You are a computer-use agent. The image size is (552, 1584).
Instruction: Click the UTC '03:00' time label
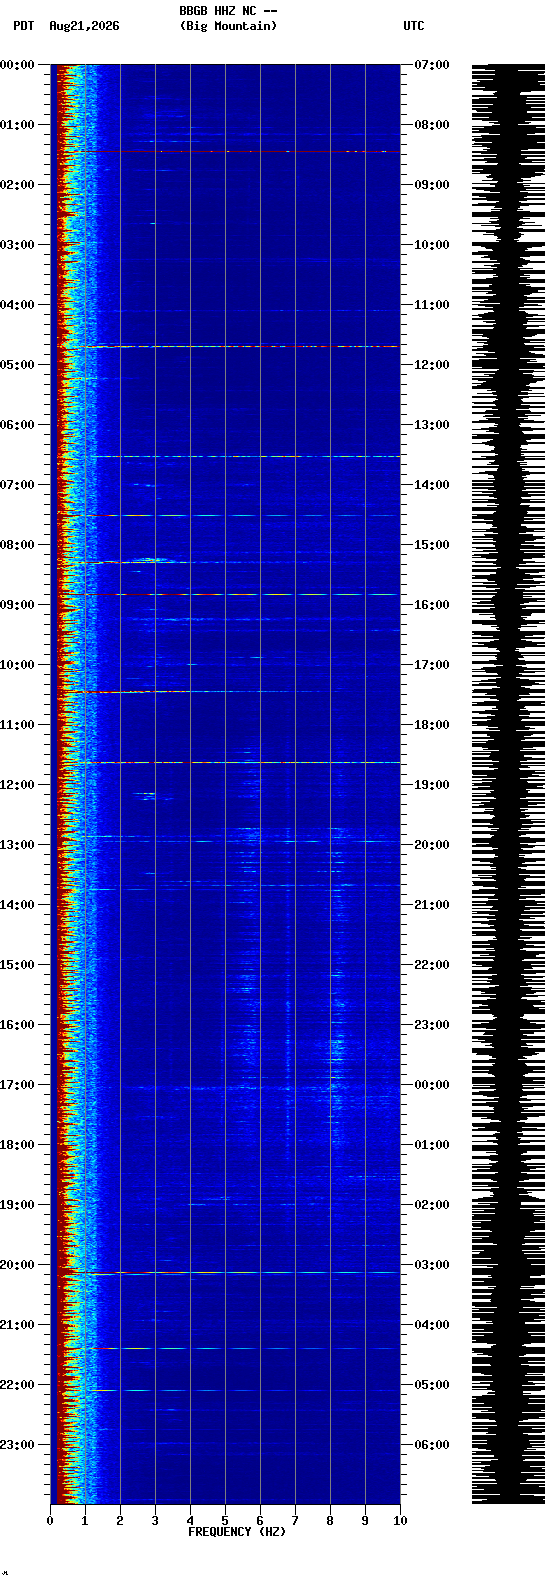tap(431, 1265)
